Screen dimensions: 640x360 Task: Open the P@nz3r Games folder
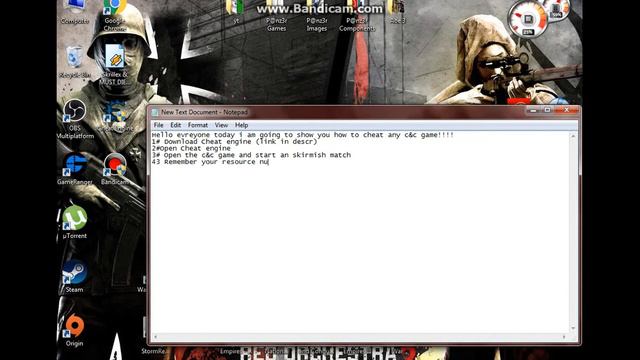[276, 16]
